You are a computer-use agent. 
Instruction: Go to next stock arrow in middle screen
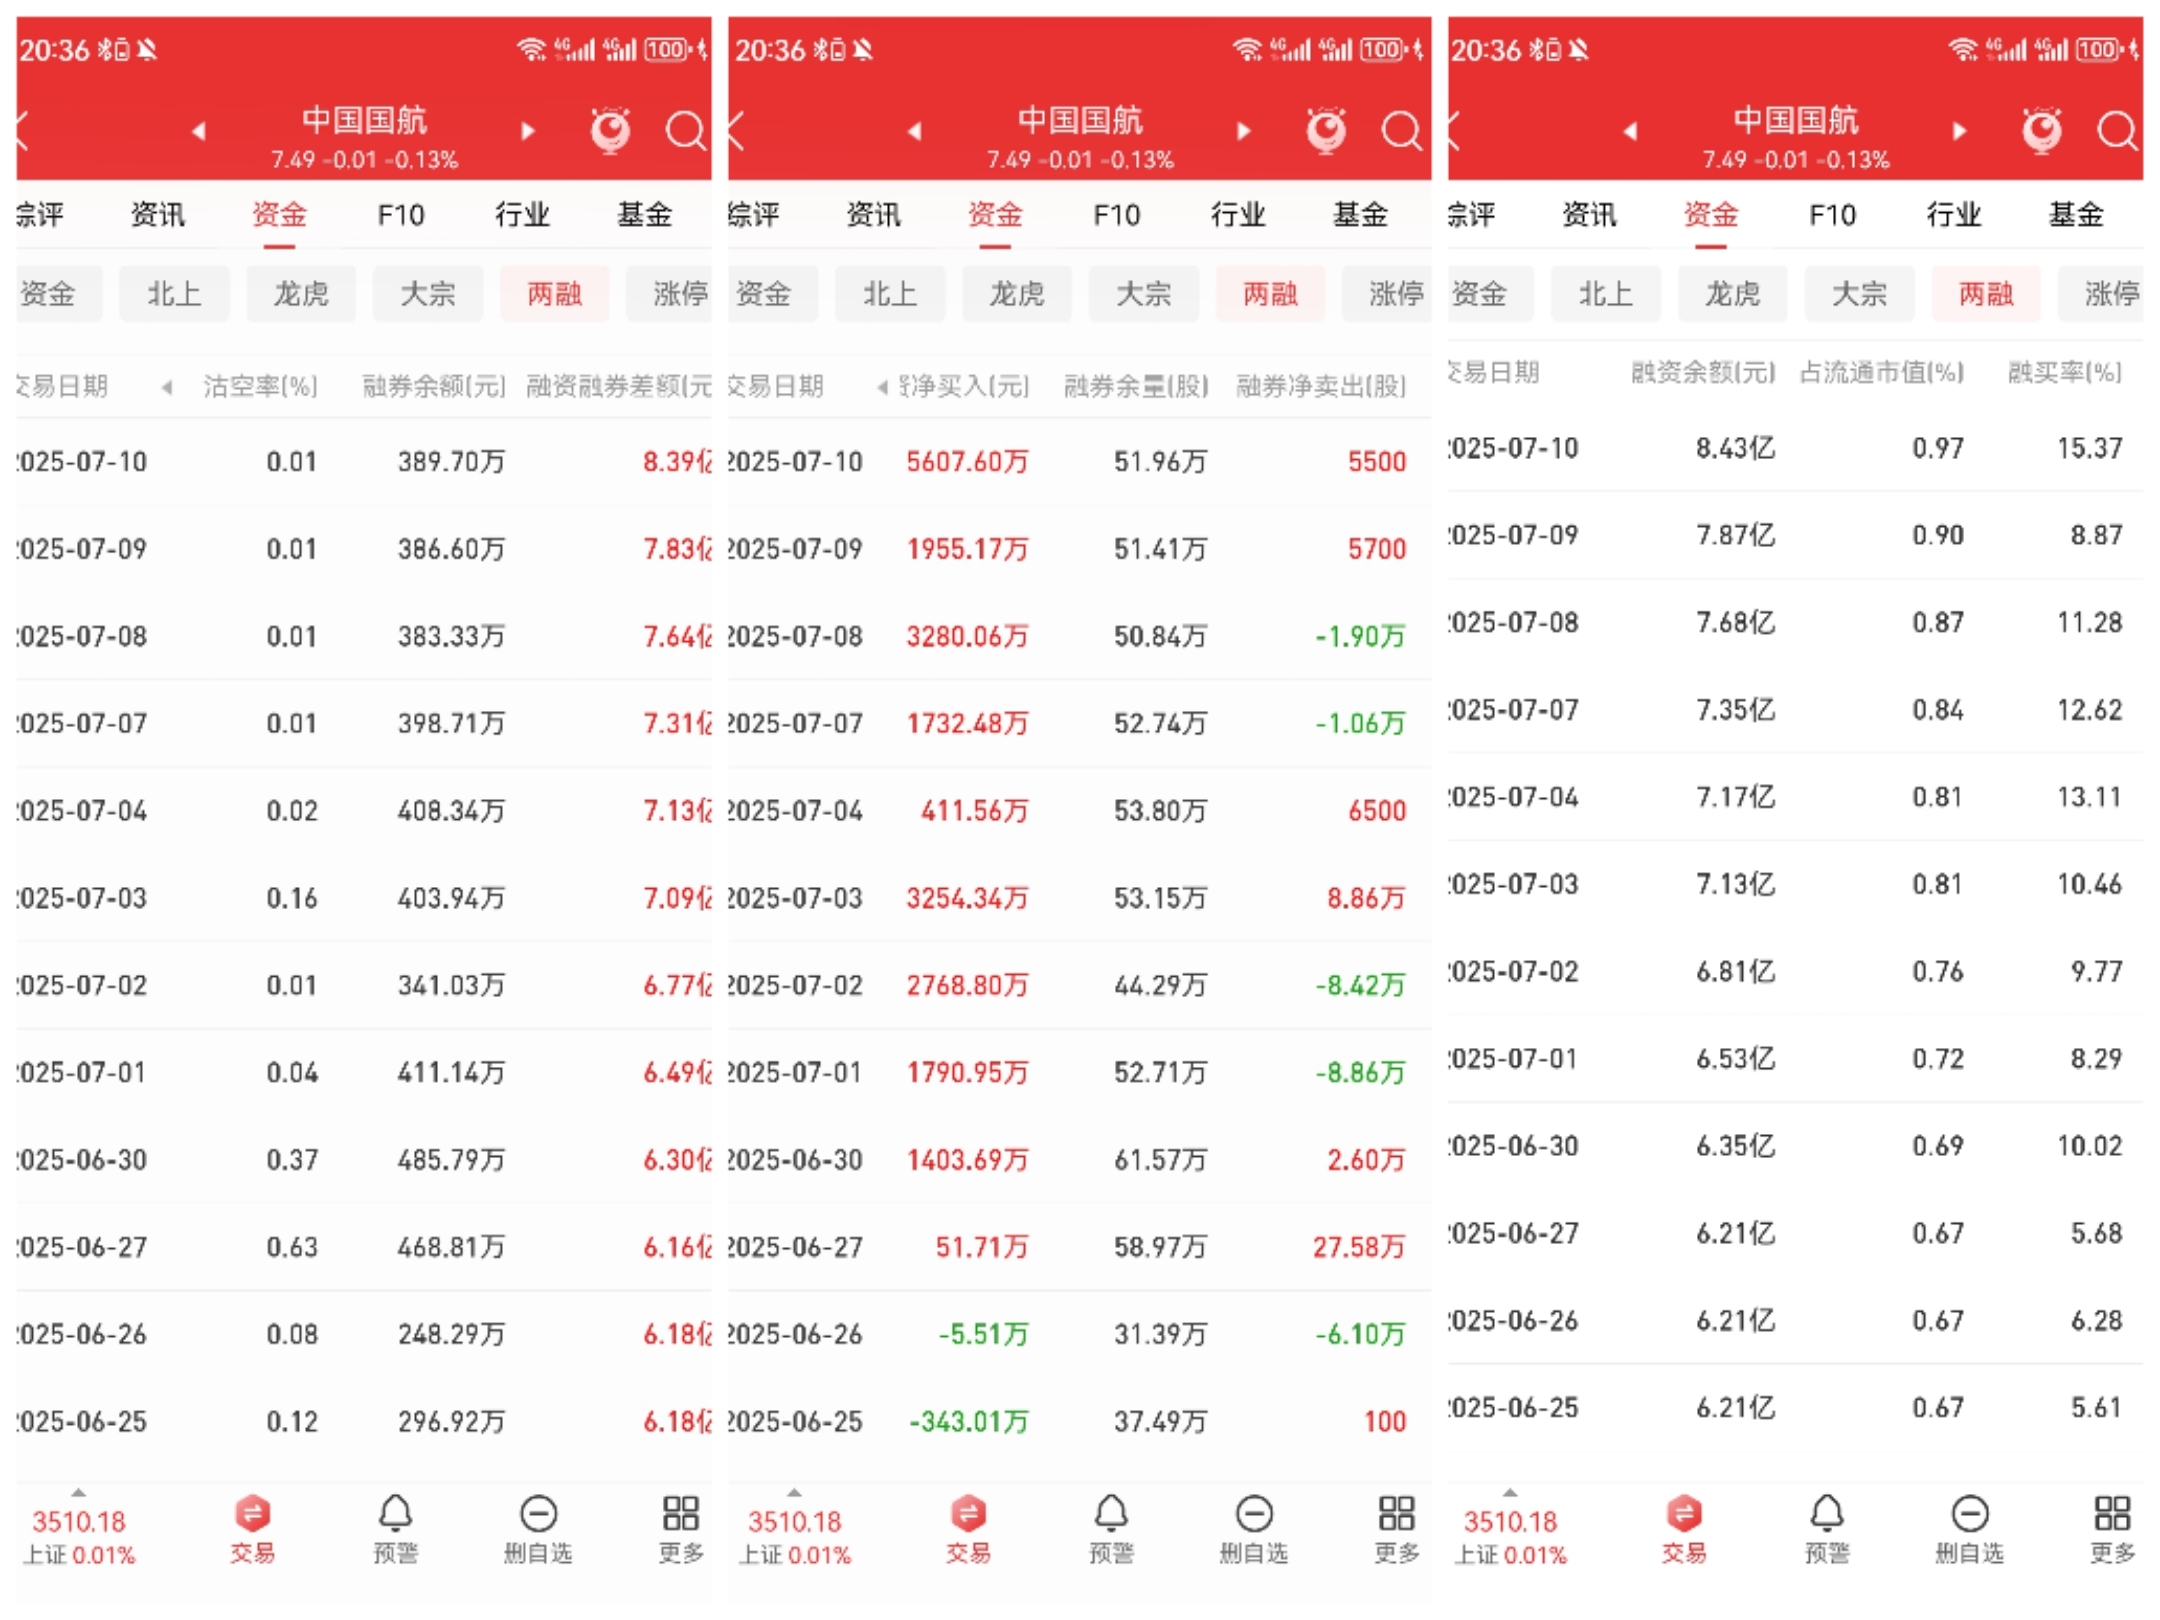[1244, 131]
